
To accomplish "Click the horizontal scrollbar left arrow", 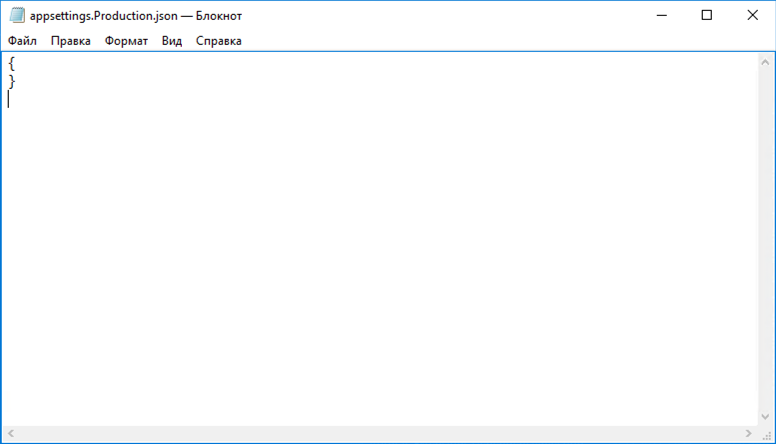I will pyautogui.click(x=10, y=434).
